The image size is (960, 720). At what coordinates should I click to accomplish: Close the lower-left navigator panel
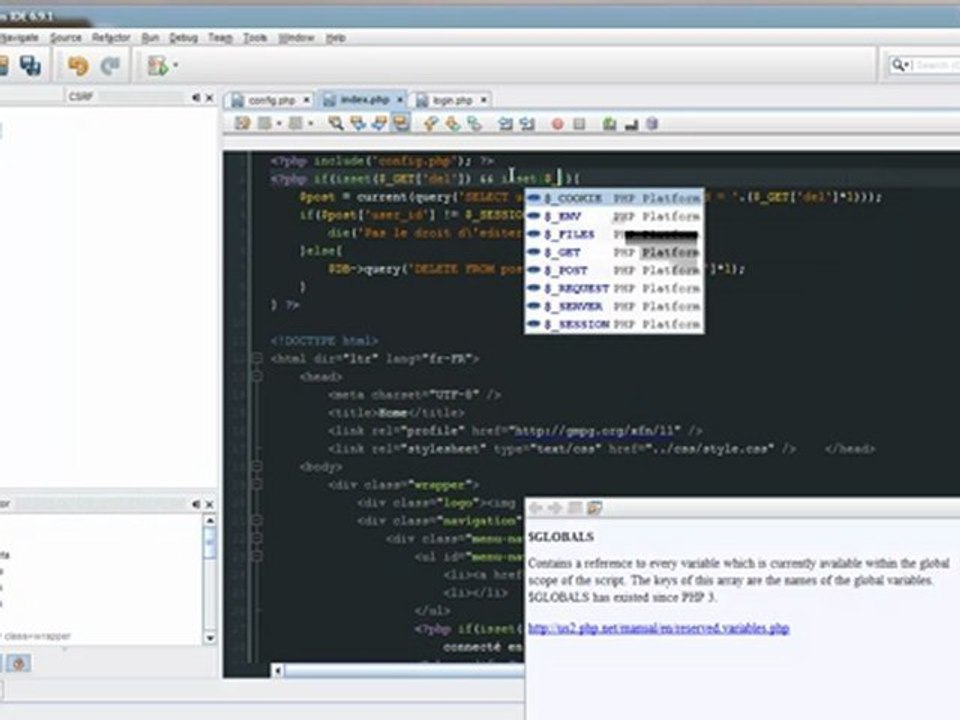pyautogui.click(x=209, y=504)
